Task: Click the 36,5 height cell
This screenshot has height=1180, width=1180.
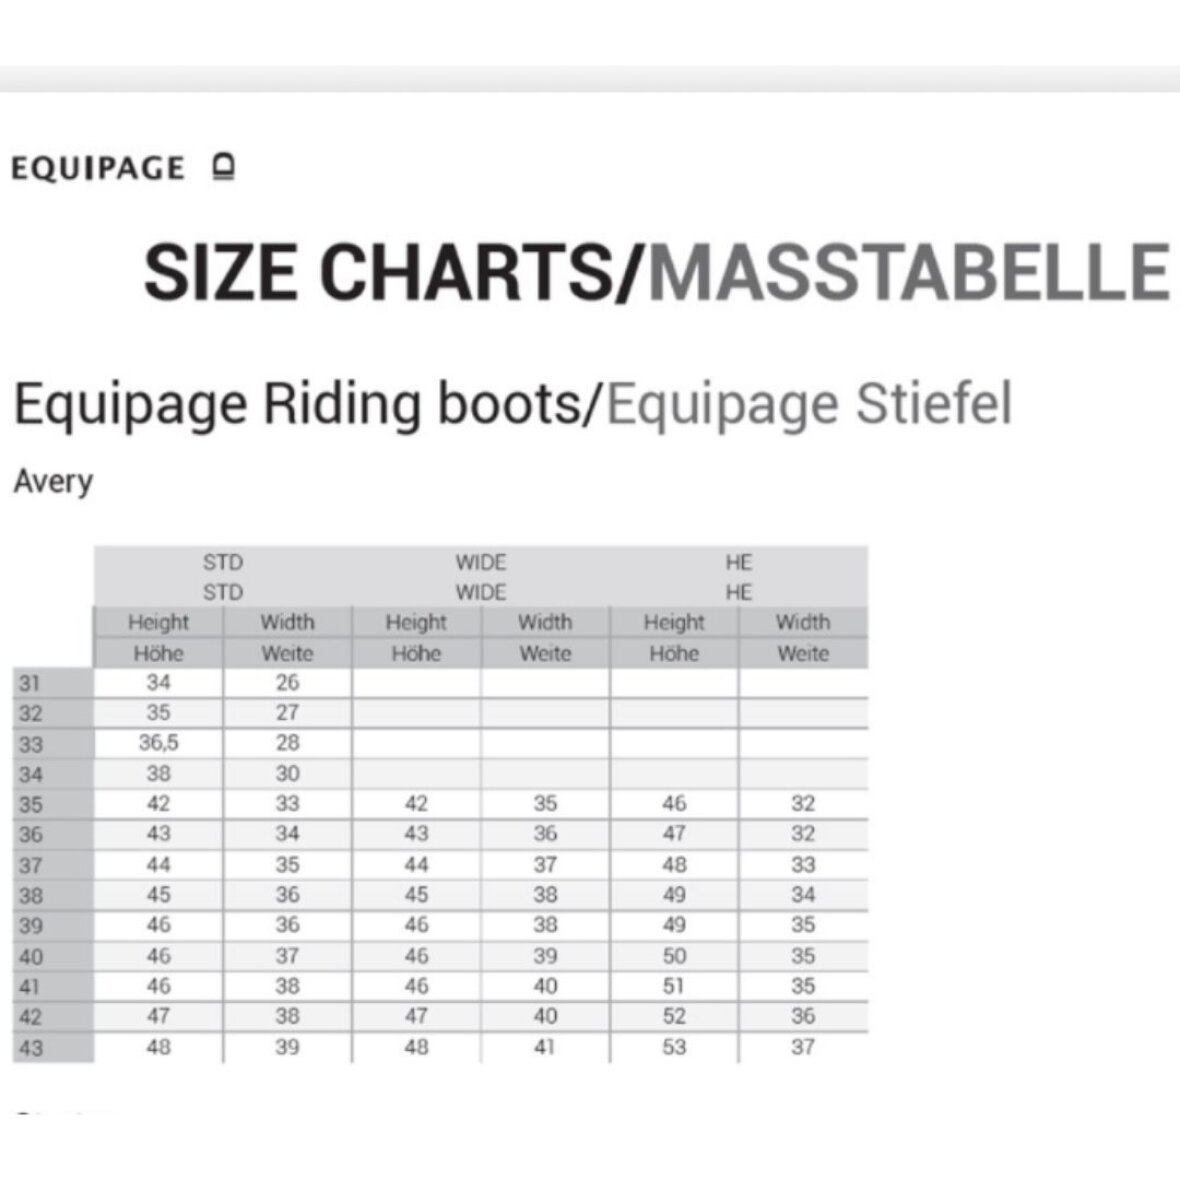Action: 158,743
